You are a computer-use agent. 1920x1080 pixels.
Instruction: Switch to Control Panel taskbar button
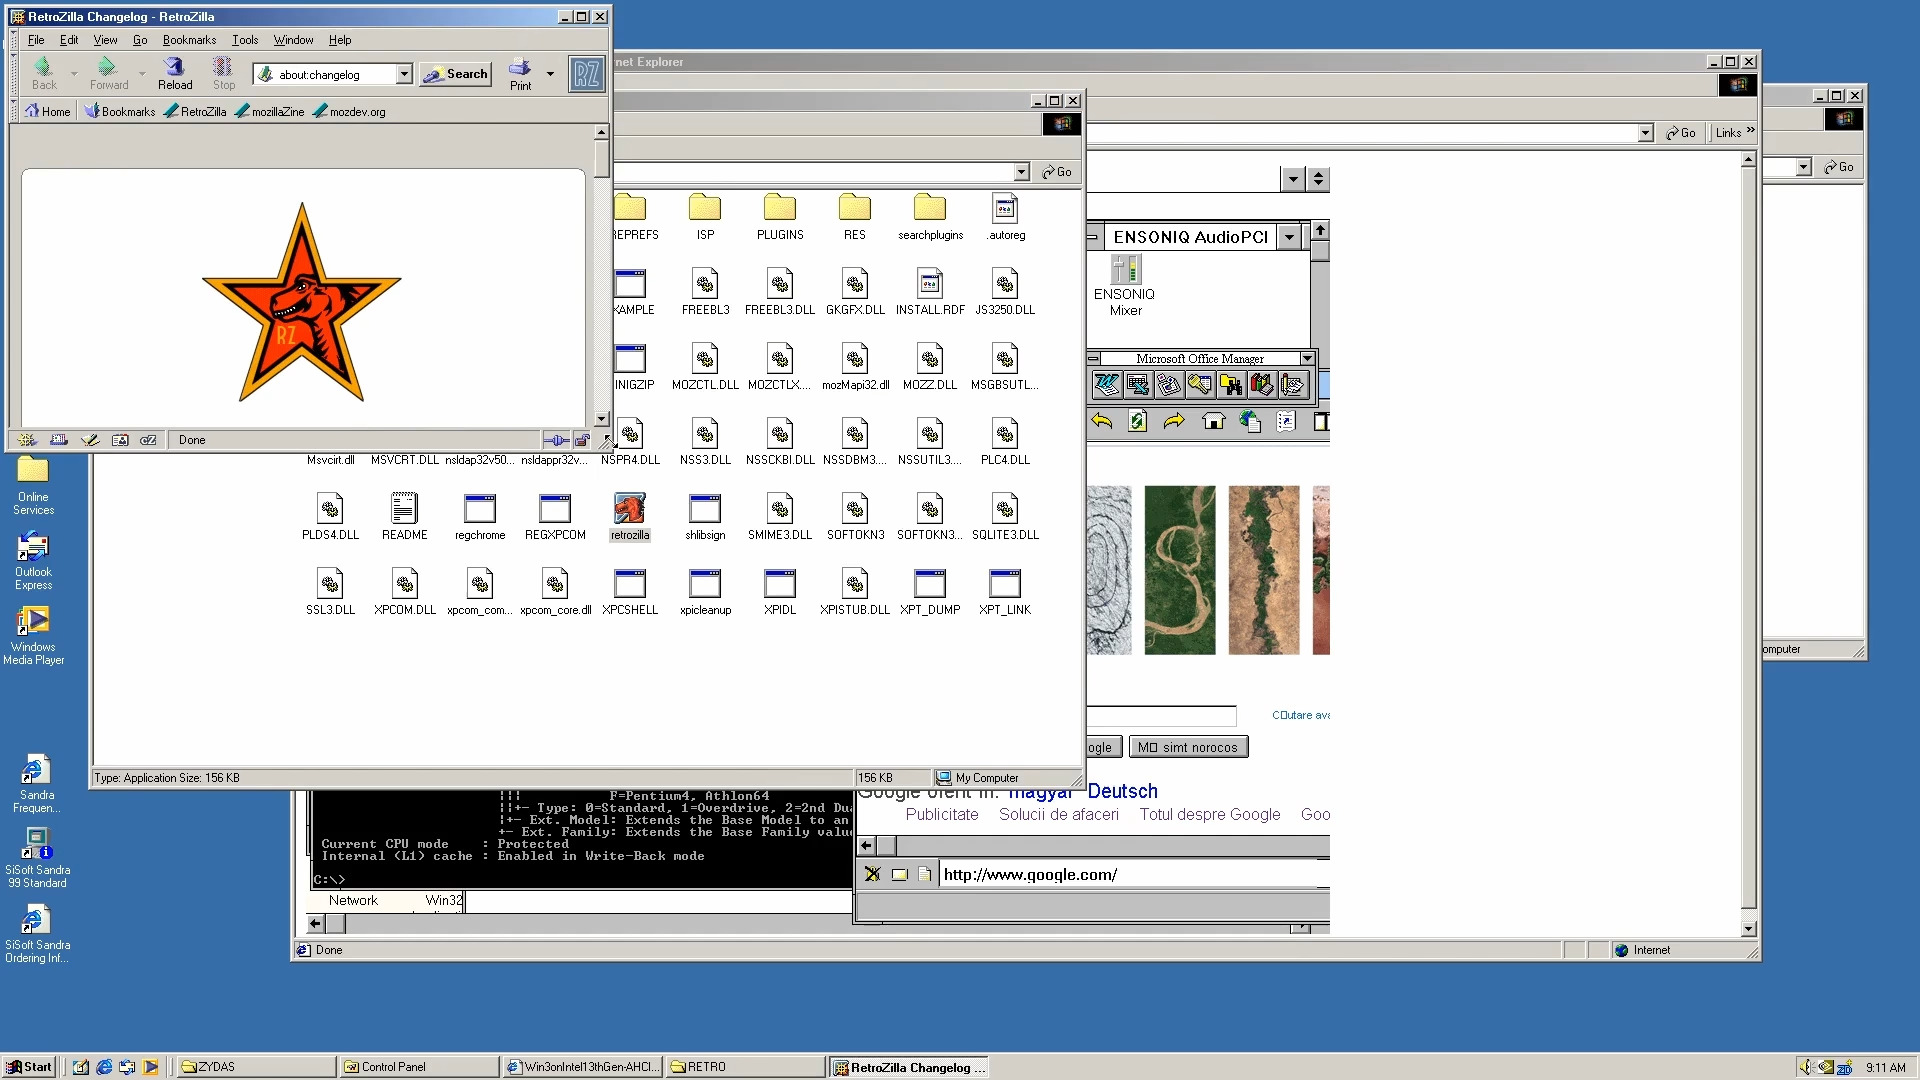[418, 1067]
